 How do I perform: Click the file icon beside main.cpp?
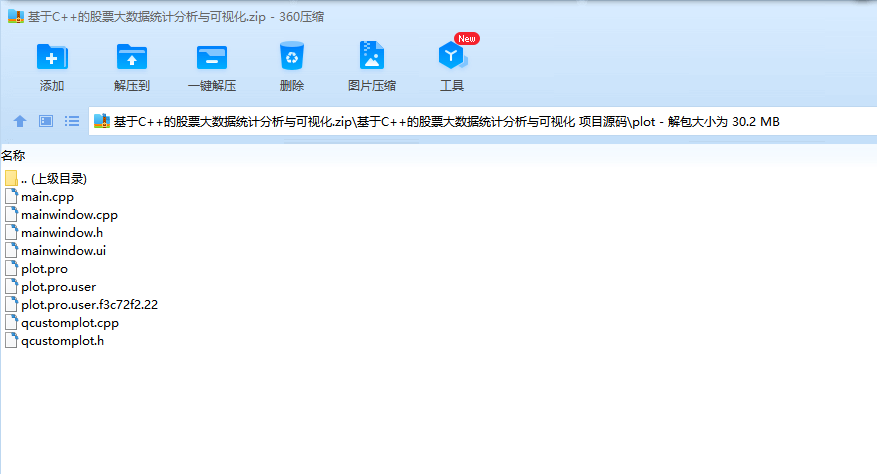point(11,196)
